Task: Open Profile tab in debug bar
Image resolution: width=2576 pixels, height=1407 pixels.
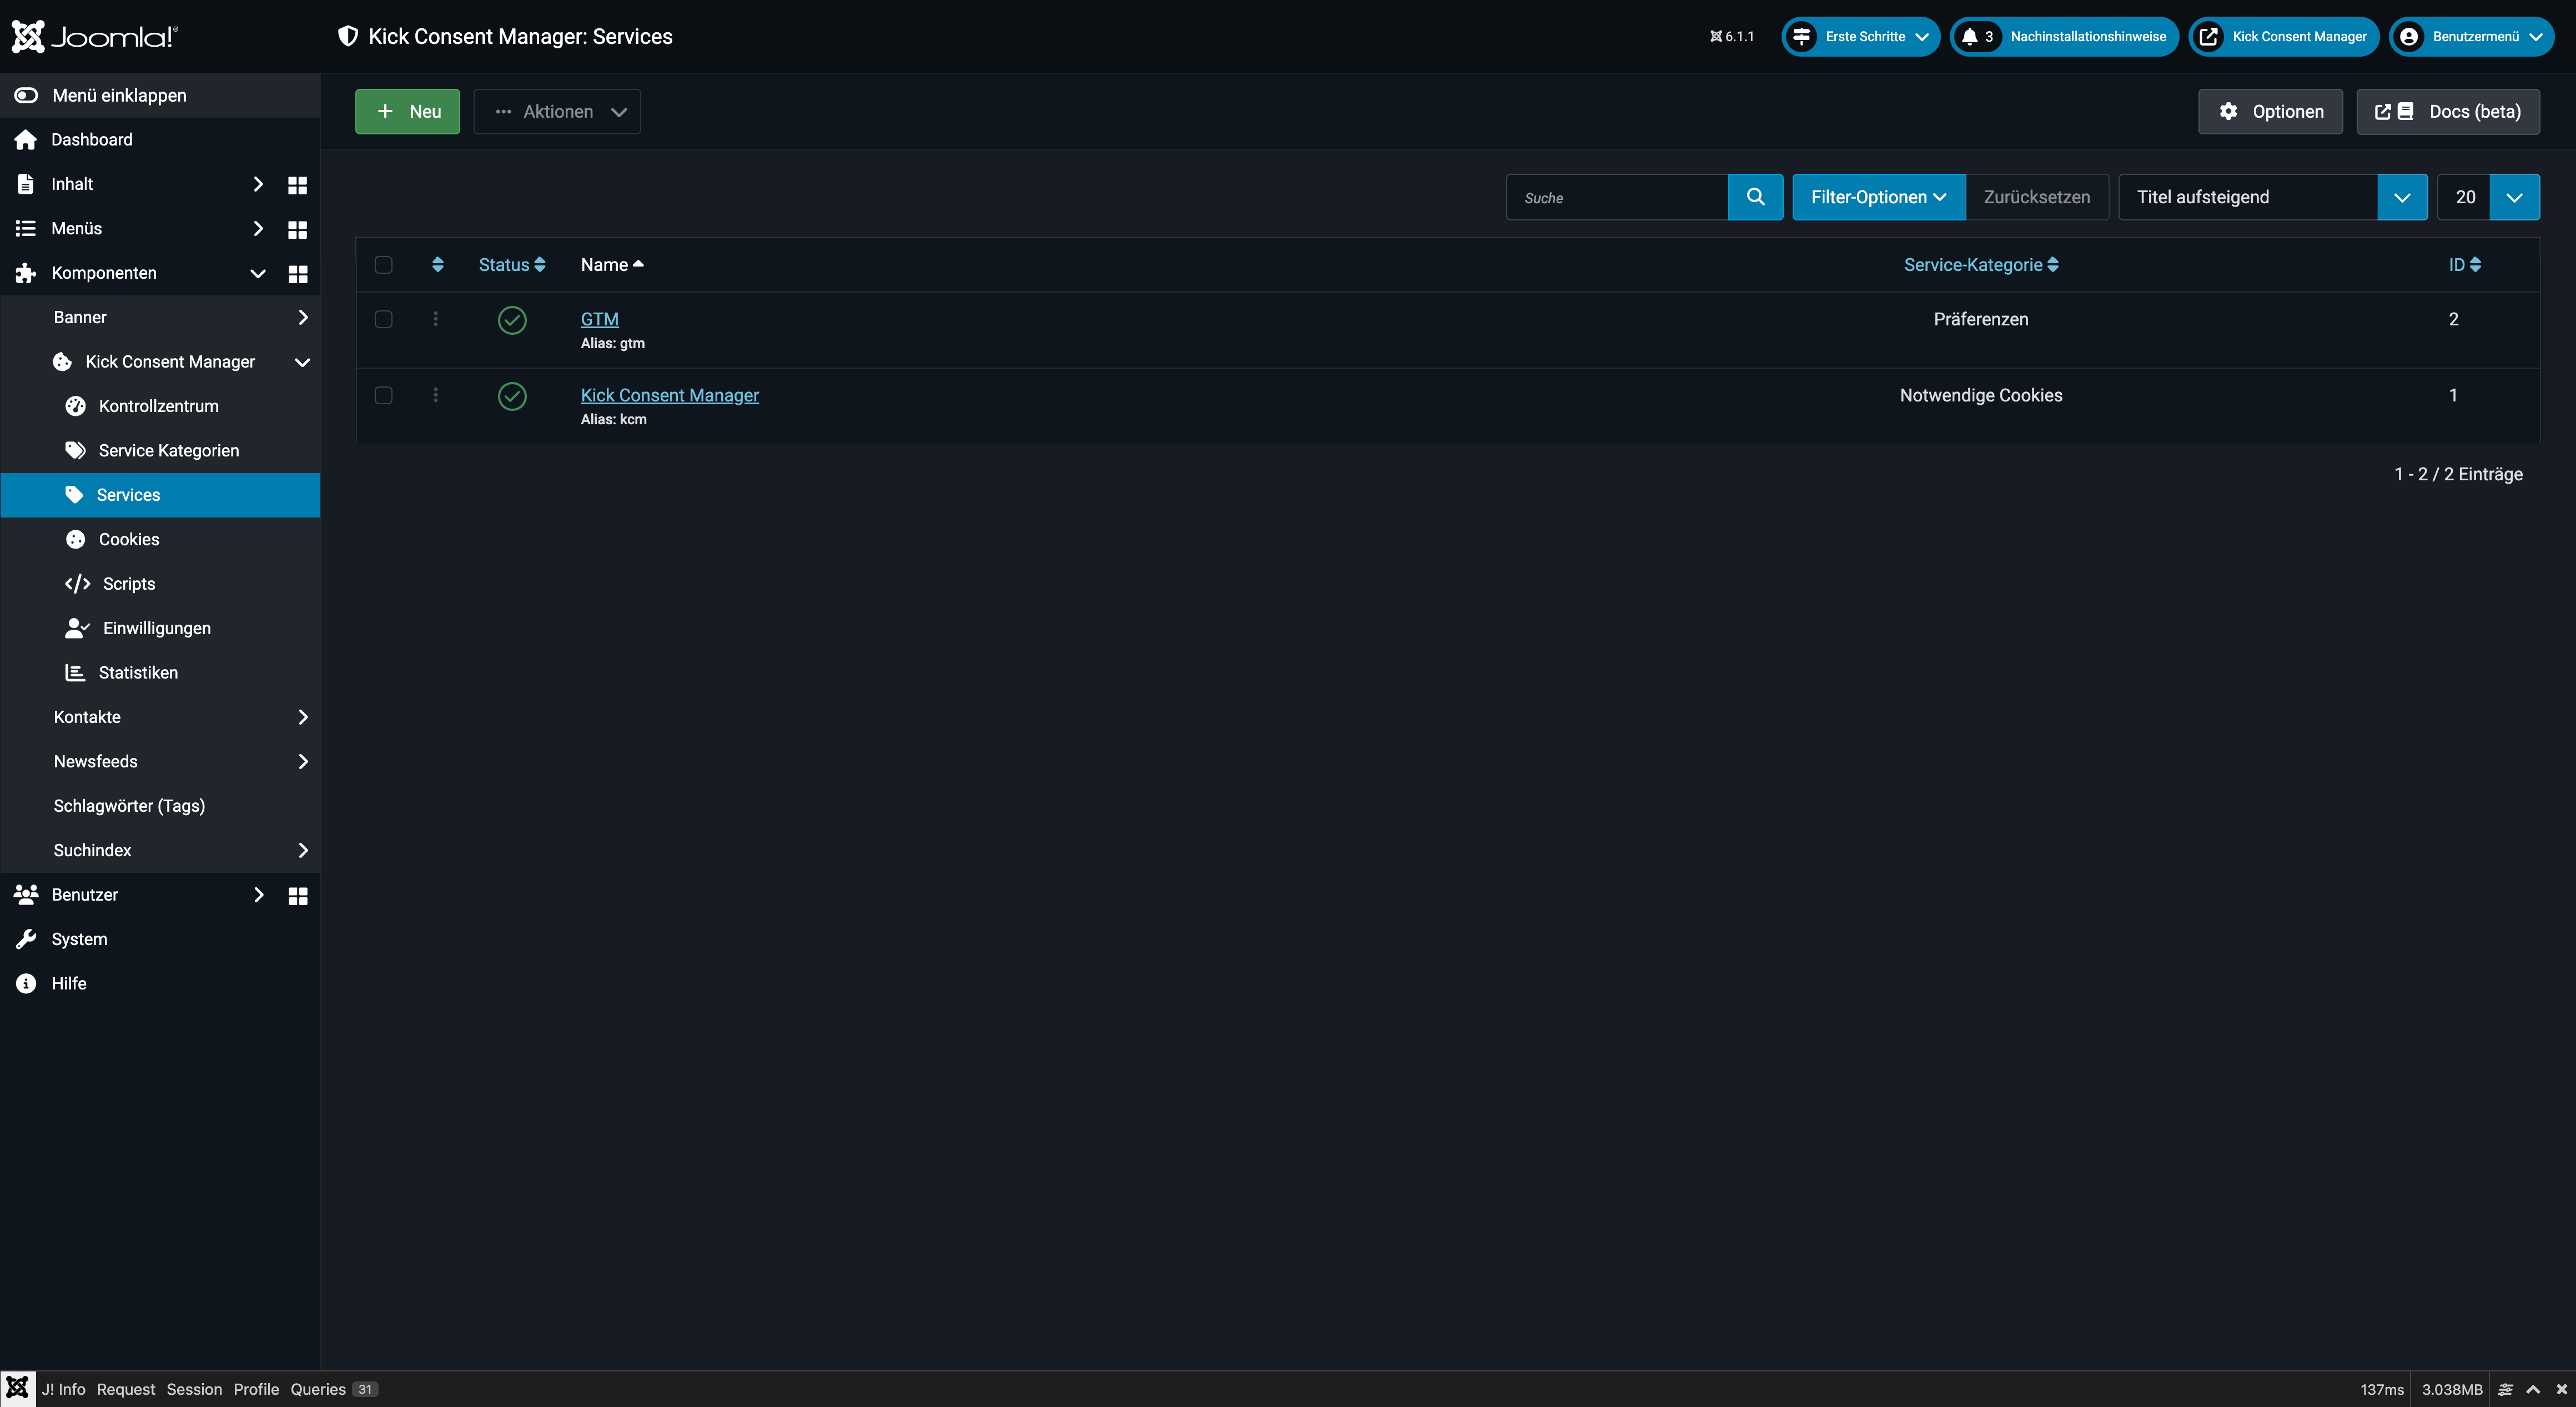Action: click(256, 1390)
